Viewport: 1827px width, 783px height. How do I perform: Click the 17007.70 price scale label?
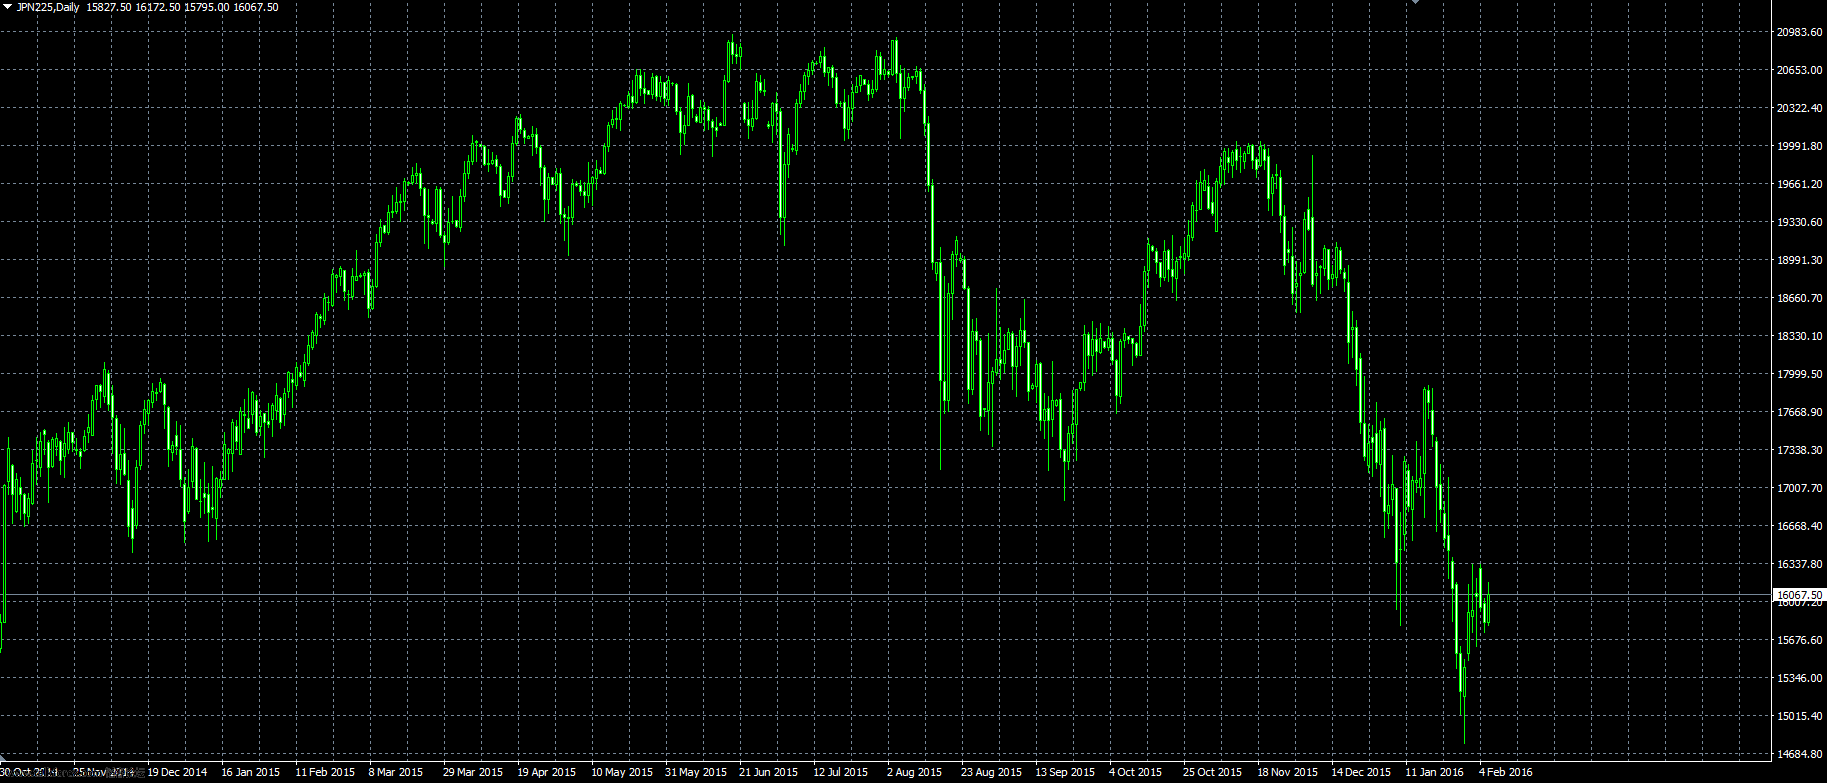(x=1799, y=488)
